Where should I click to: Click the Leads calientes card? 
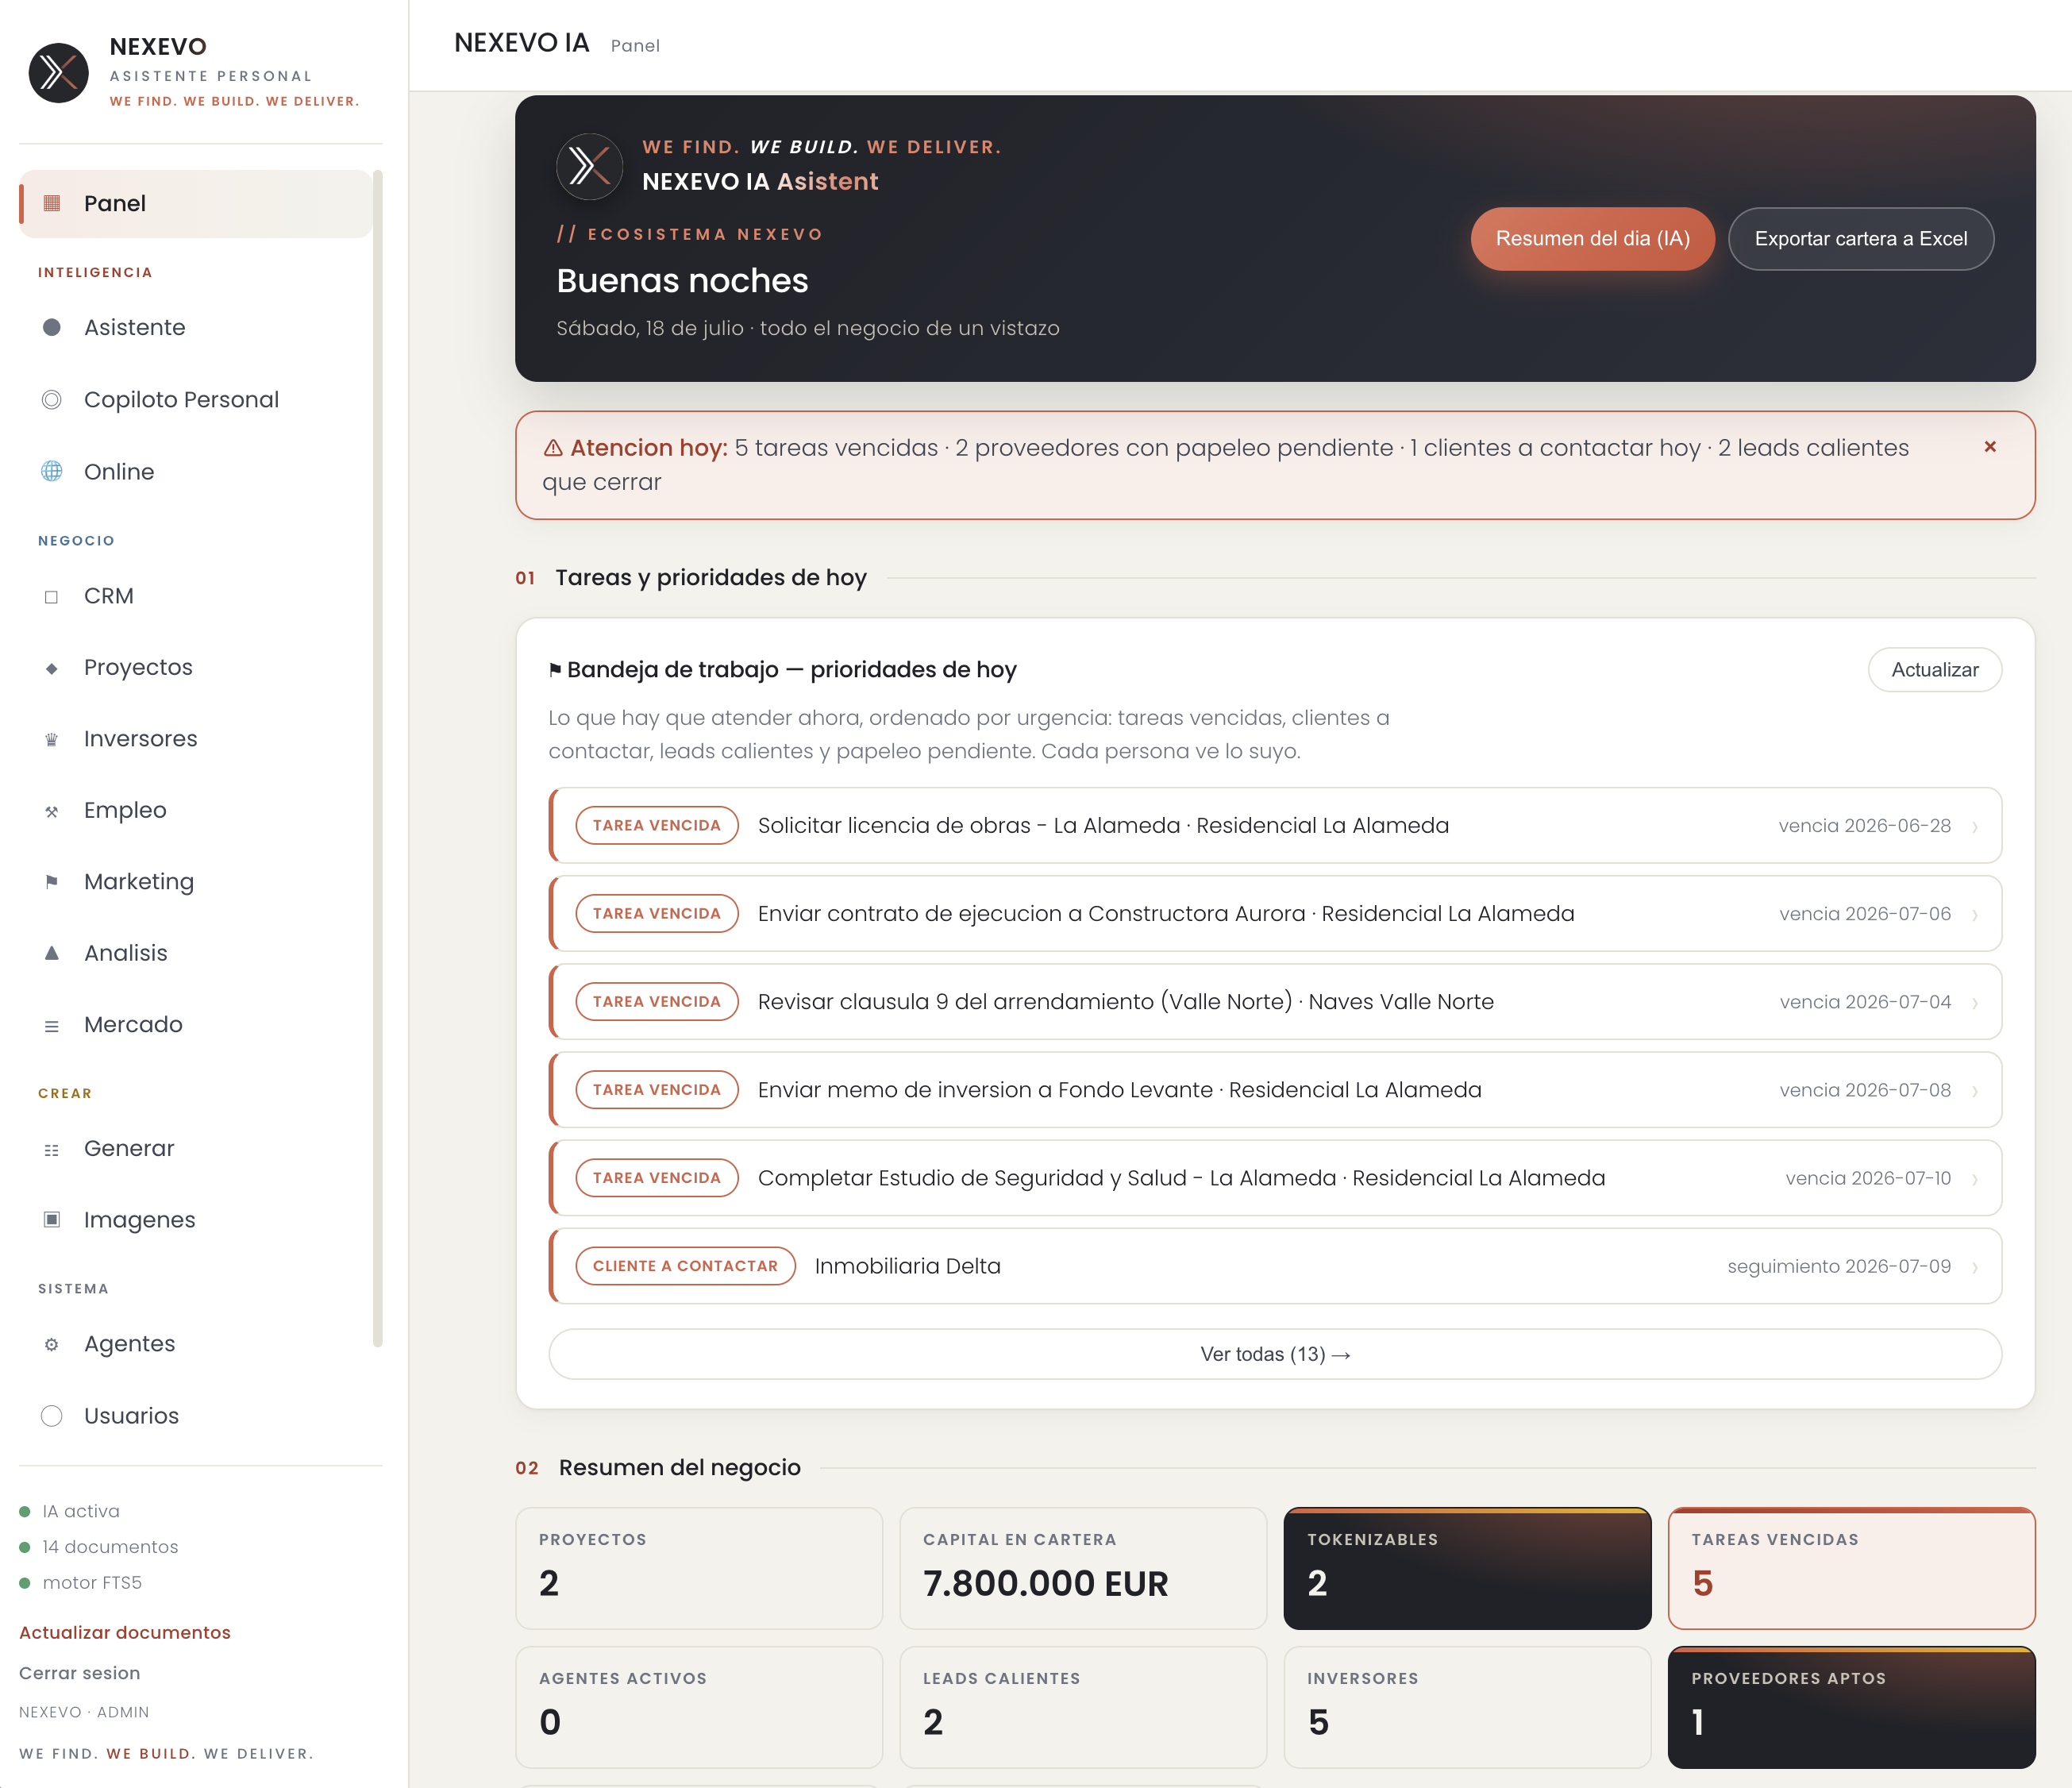tap(1083, 1707)
